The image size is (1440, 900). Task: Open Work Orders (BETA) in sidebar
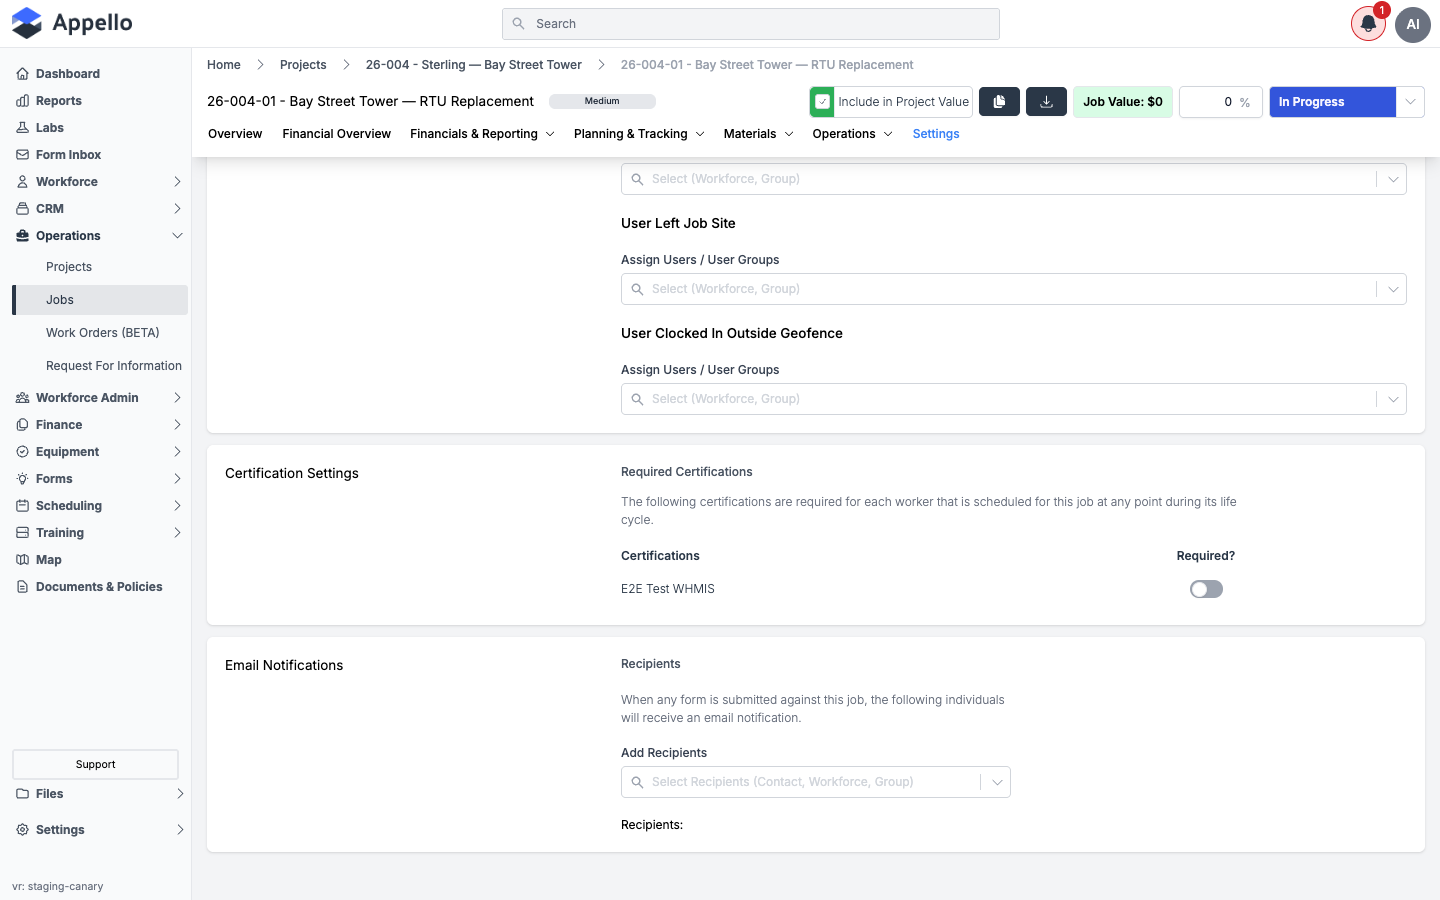pos(103,333)
